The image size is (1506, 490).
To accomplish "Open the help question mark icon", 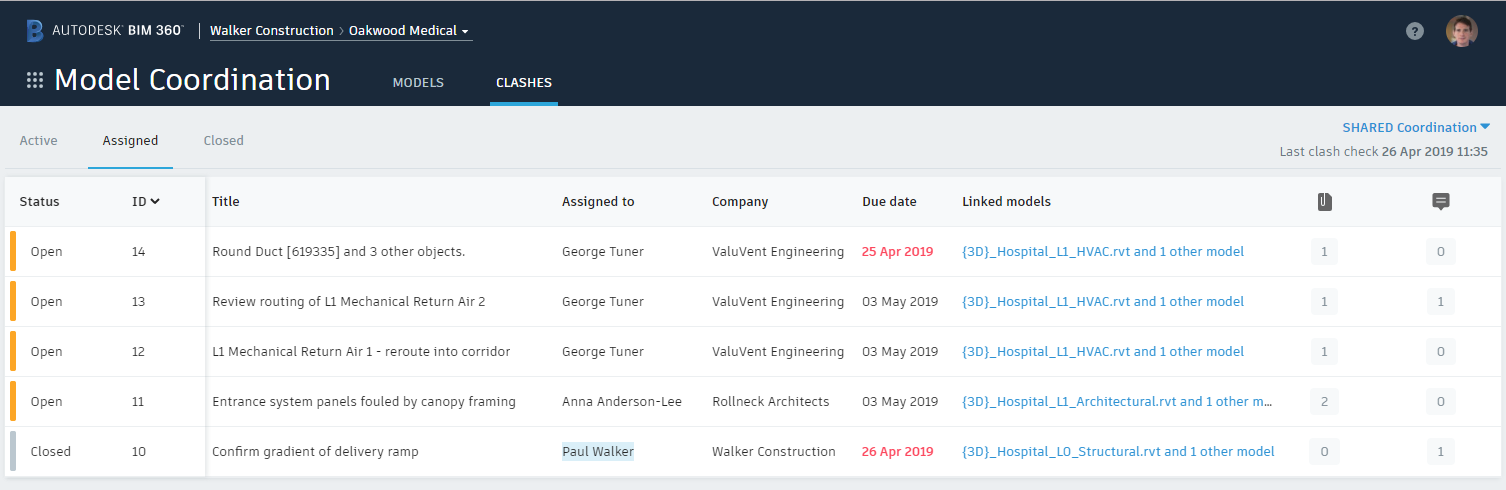I will (x=1414, y=31).
